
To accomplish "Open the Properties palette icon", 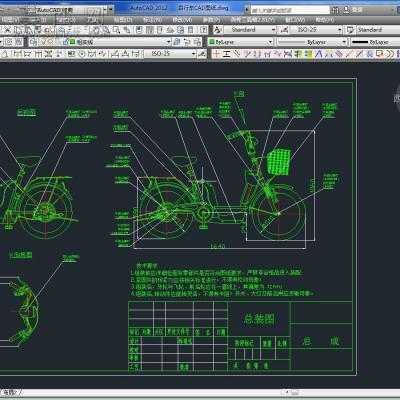I will [x=139, y=30].
